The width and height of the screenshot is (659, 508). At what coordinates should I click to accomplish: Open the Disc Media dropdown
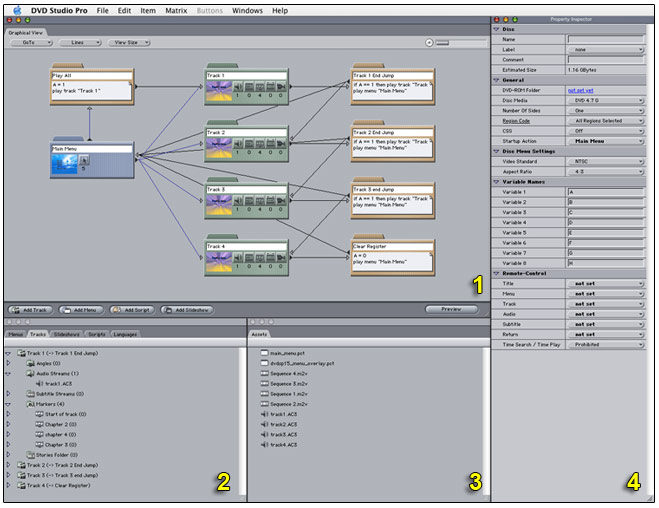point(606,99)
